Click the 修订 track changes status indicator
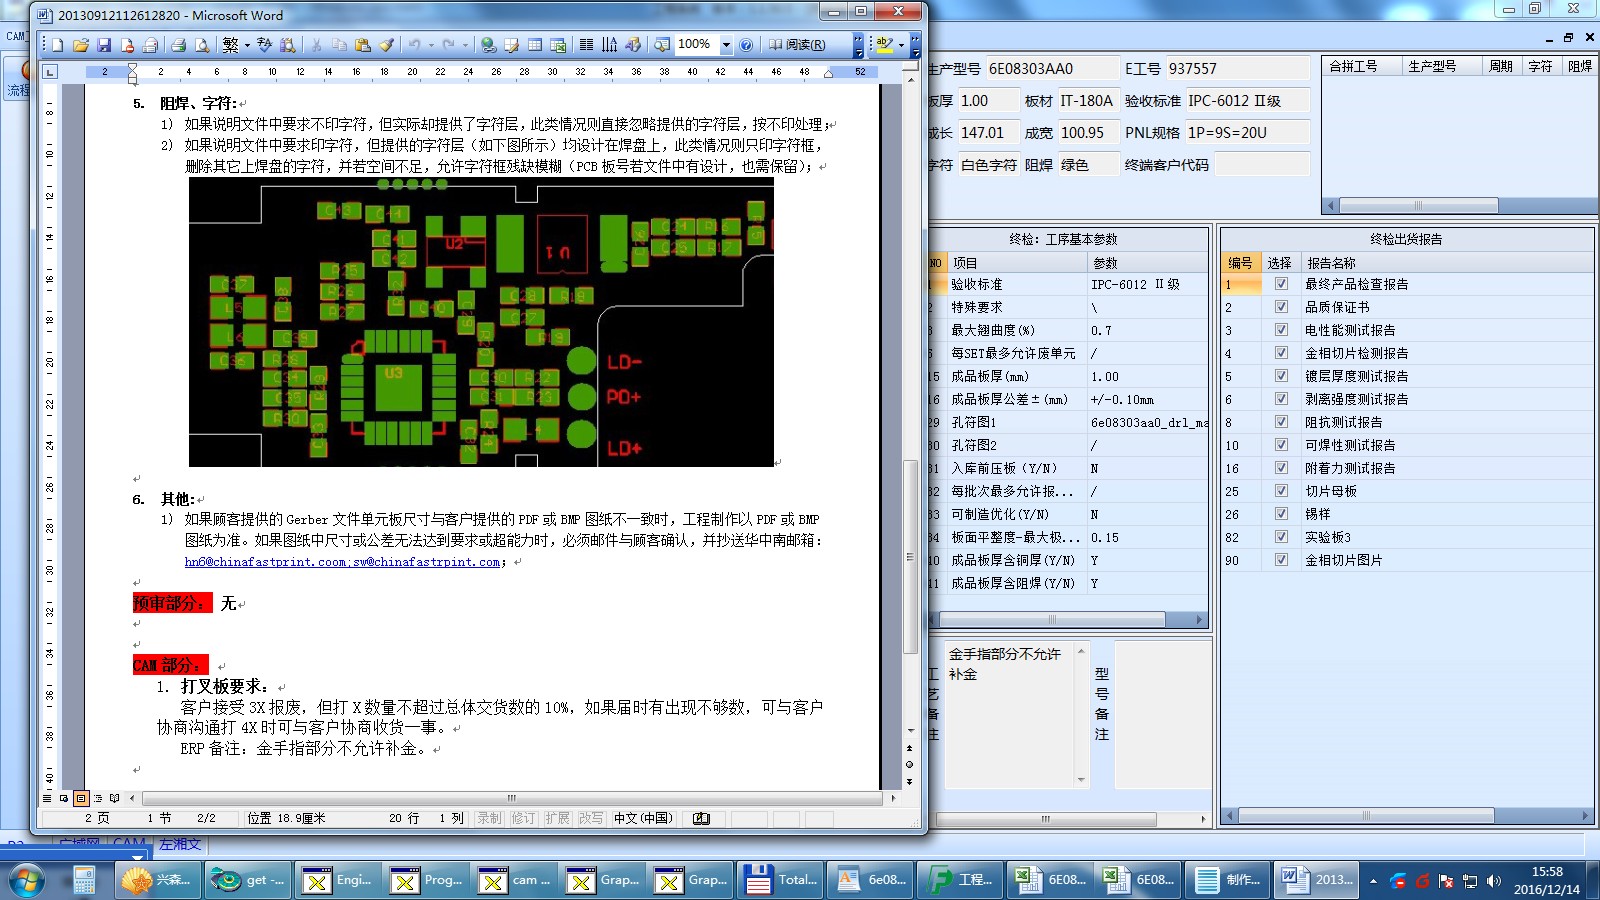1600x900 pixels. [x=523, y=818]
